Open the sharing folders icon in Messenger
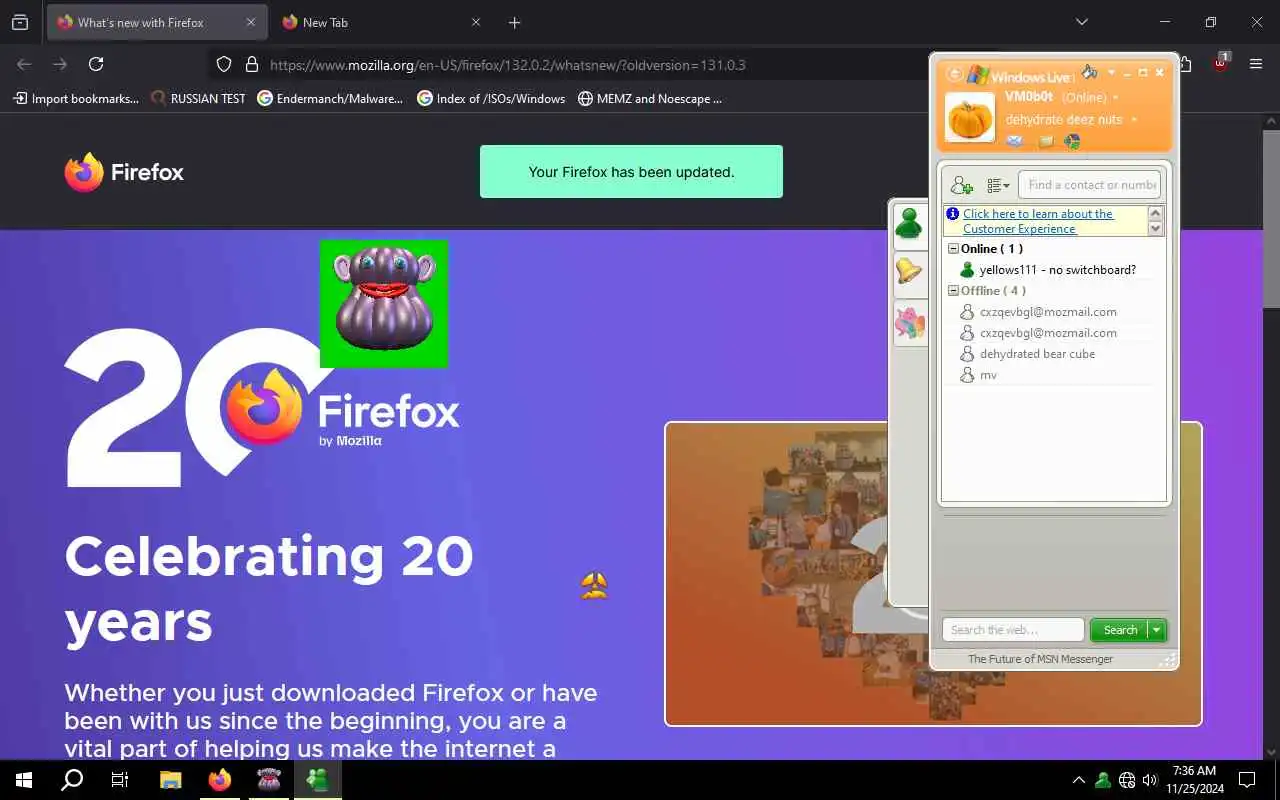Viewport: 1280px width, 800px height. (1046, 141)
